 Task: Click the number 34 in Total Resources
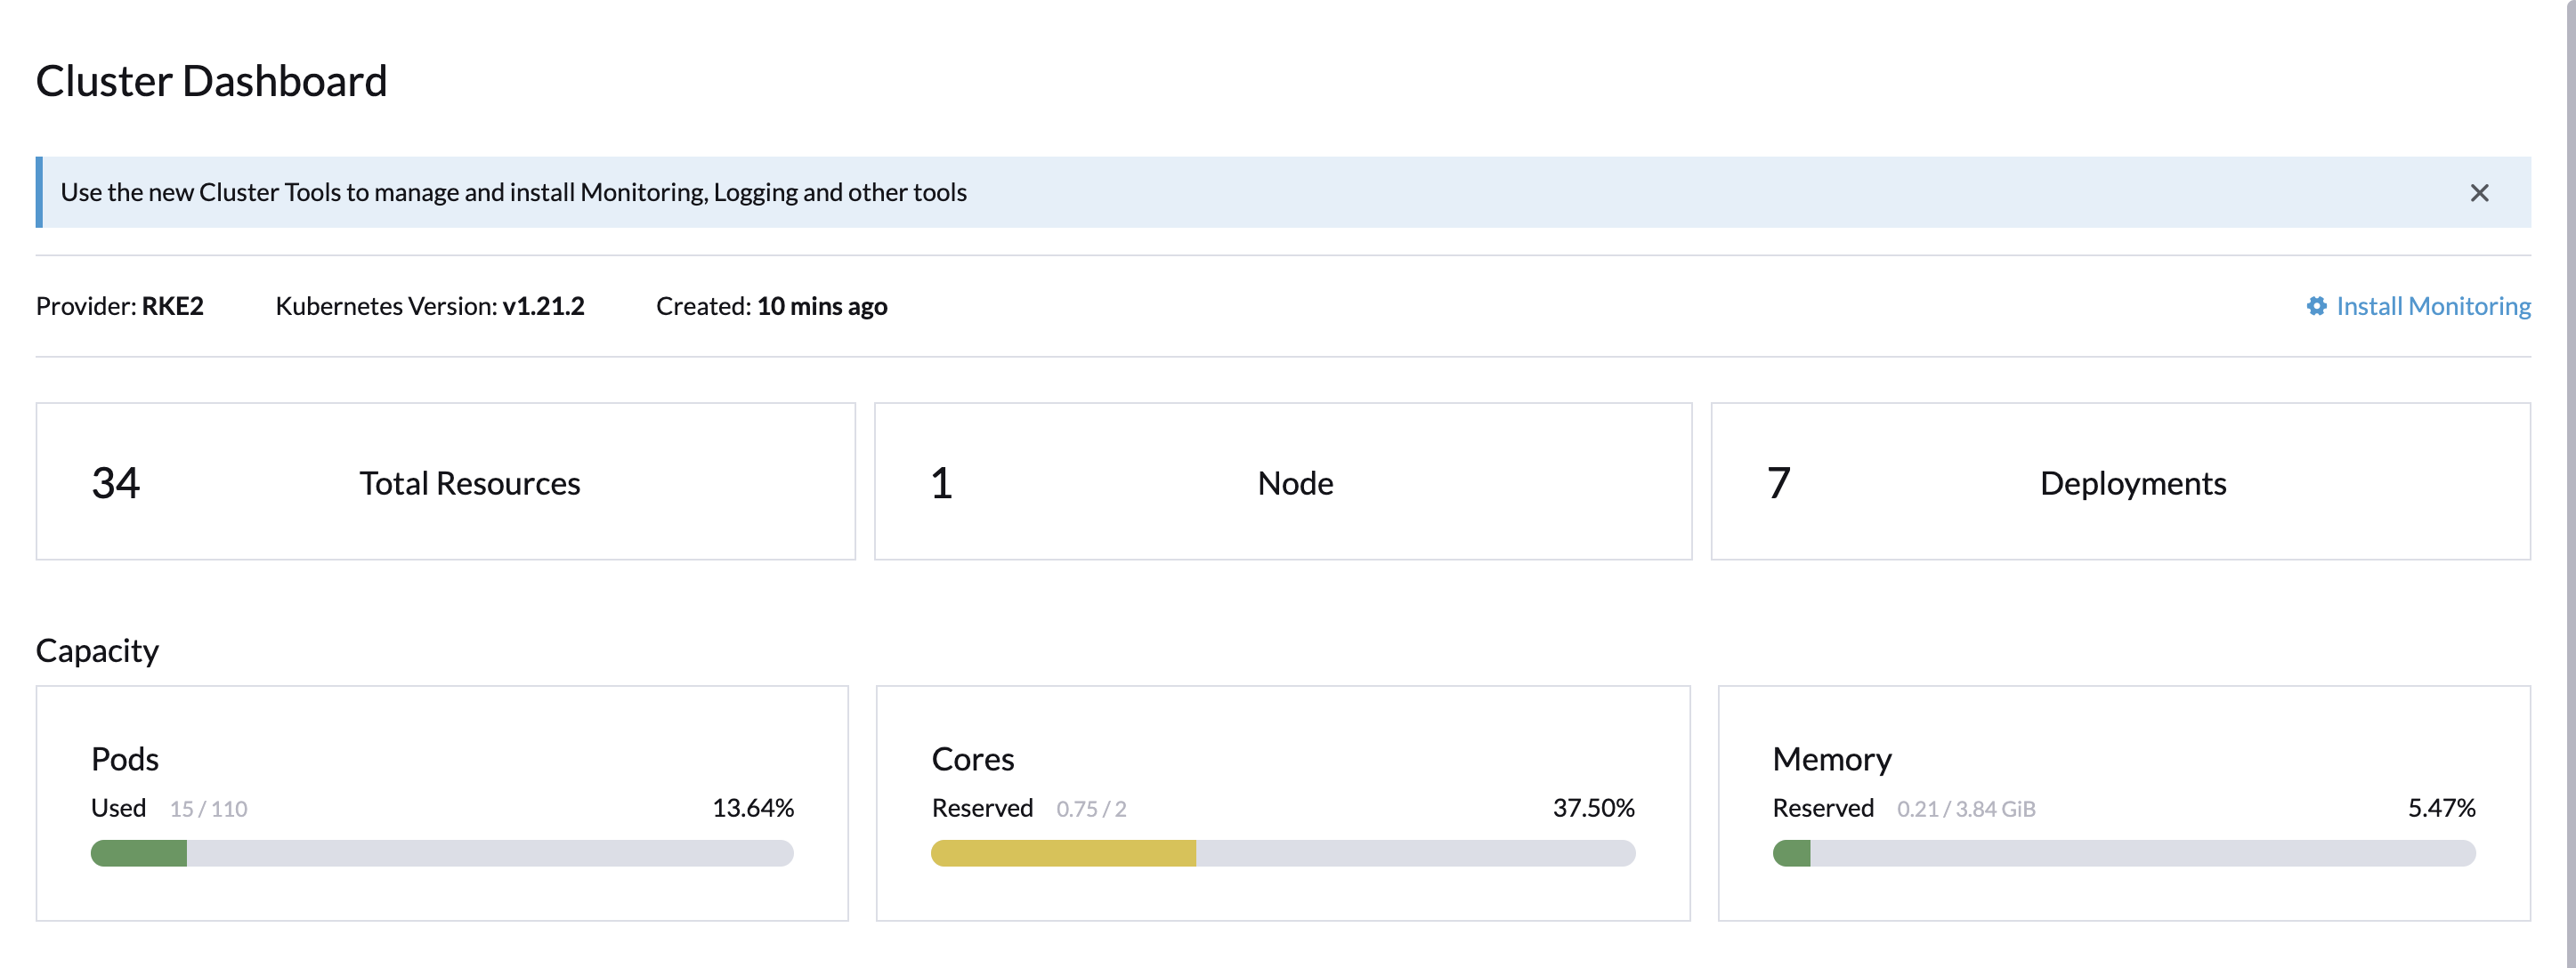116,483
